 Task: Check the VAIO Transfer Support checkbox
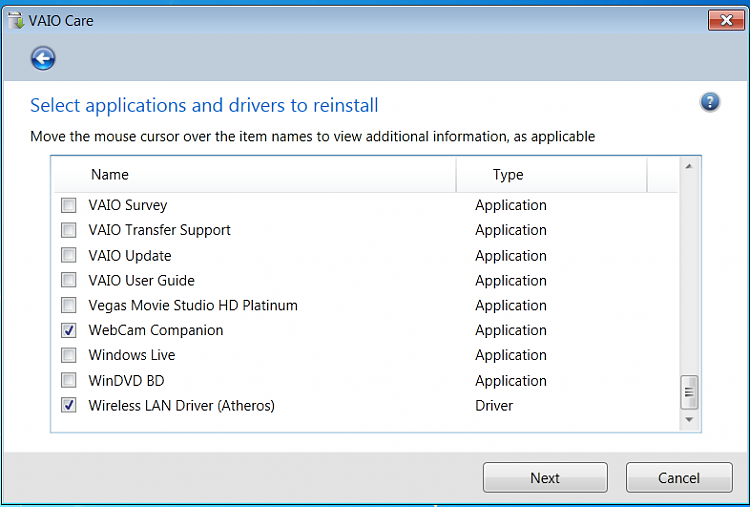[x=68, y=230]
